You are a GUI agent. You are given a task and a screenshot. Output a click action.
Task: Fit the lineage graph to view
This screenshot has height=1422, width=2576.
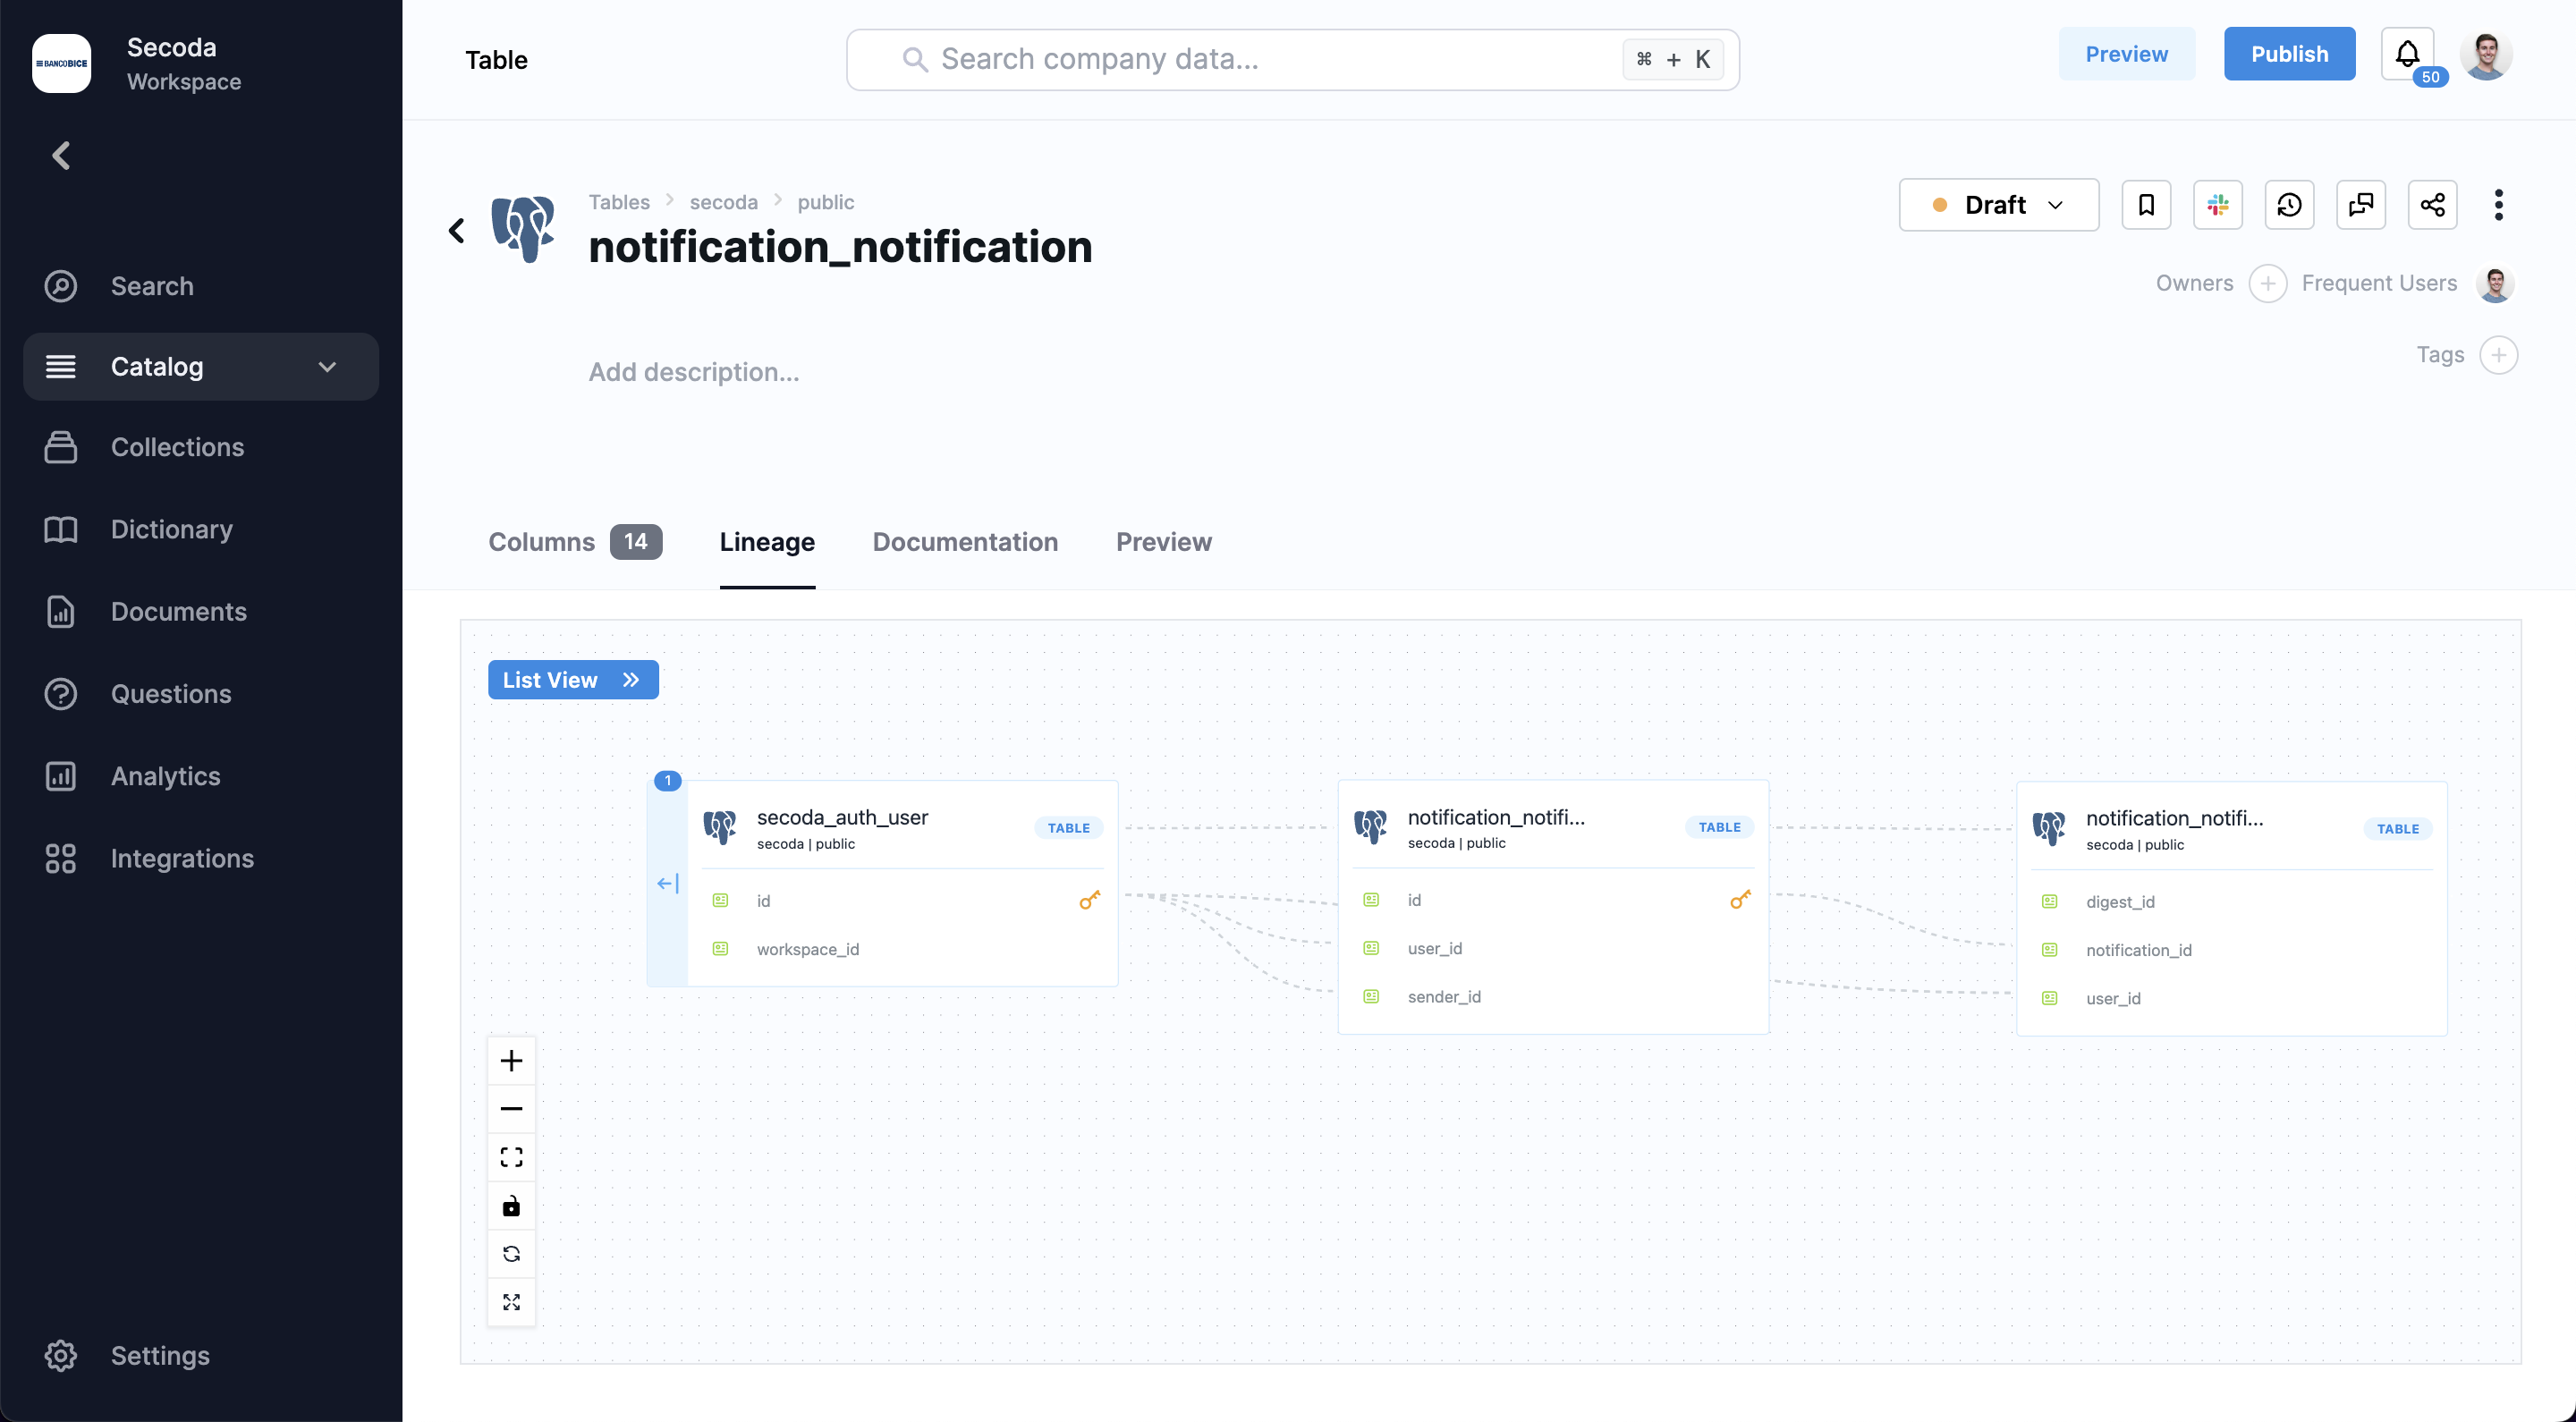point(511,1157)
